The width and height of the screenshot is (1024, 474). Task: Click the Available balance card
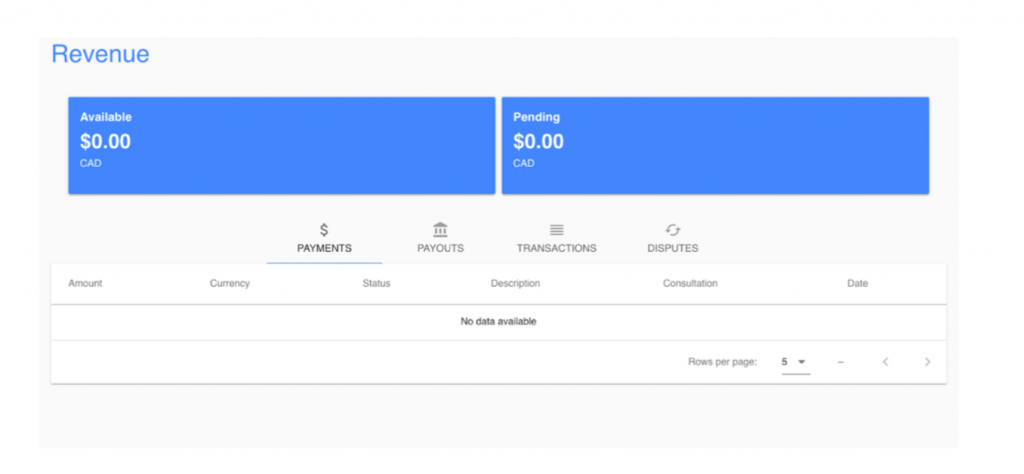281,146
